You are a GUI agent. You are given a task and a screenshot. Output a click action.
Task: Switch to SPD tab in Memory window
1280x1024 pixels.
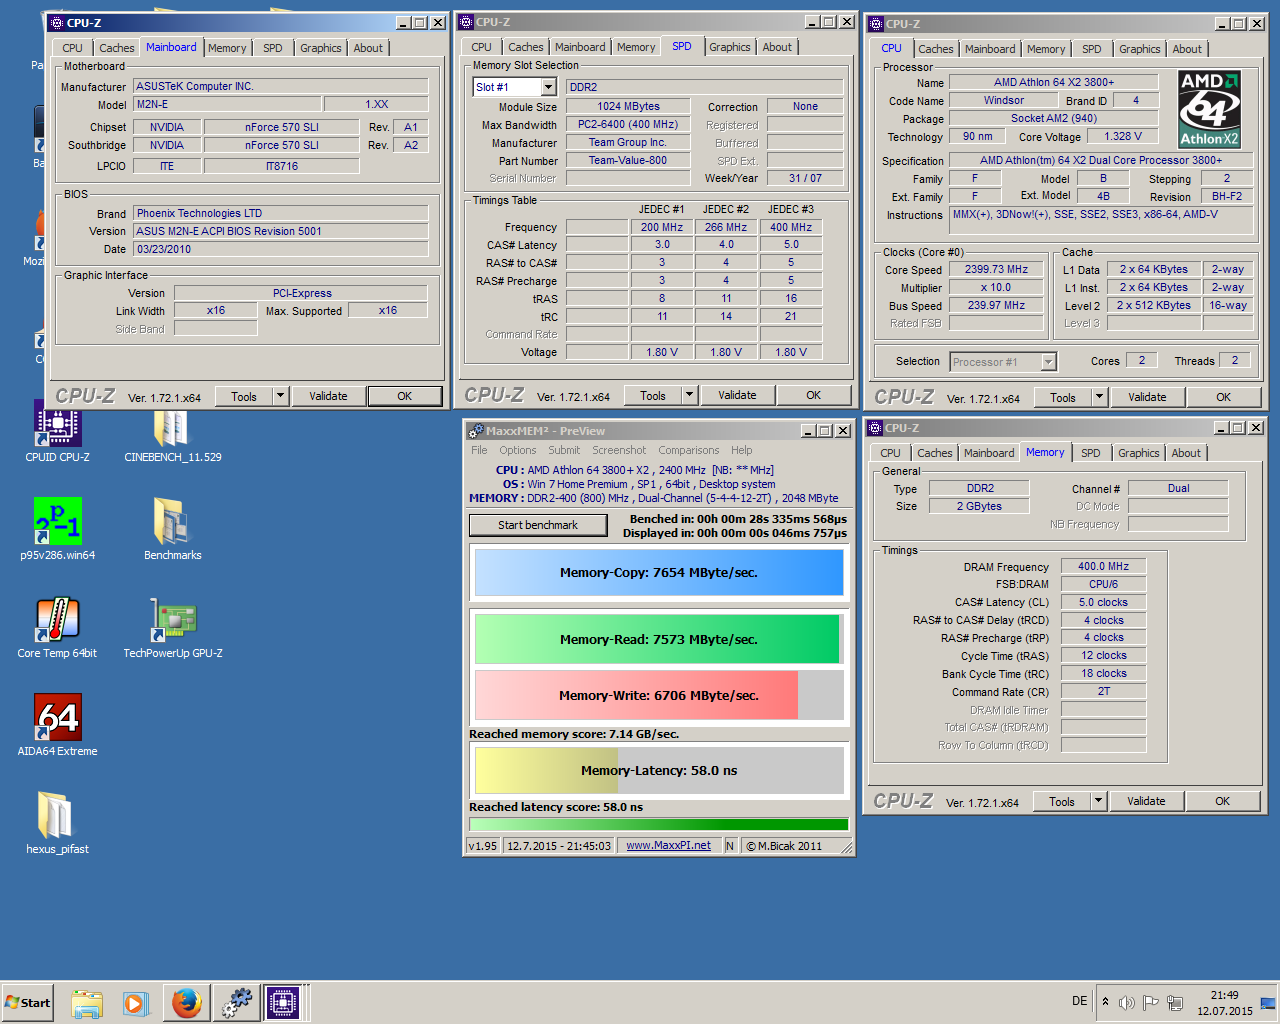(x=1090, y=453)
